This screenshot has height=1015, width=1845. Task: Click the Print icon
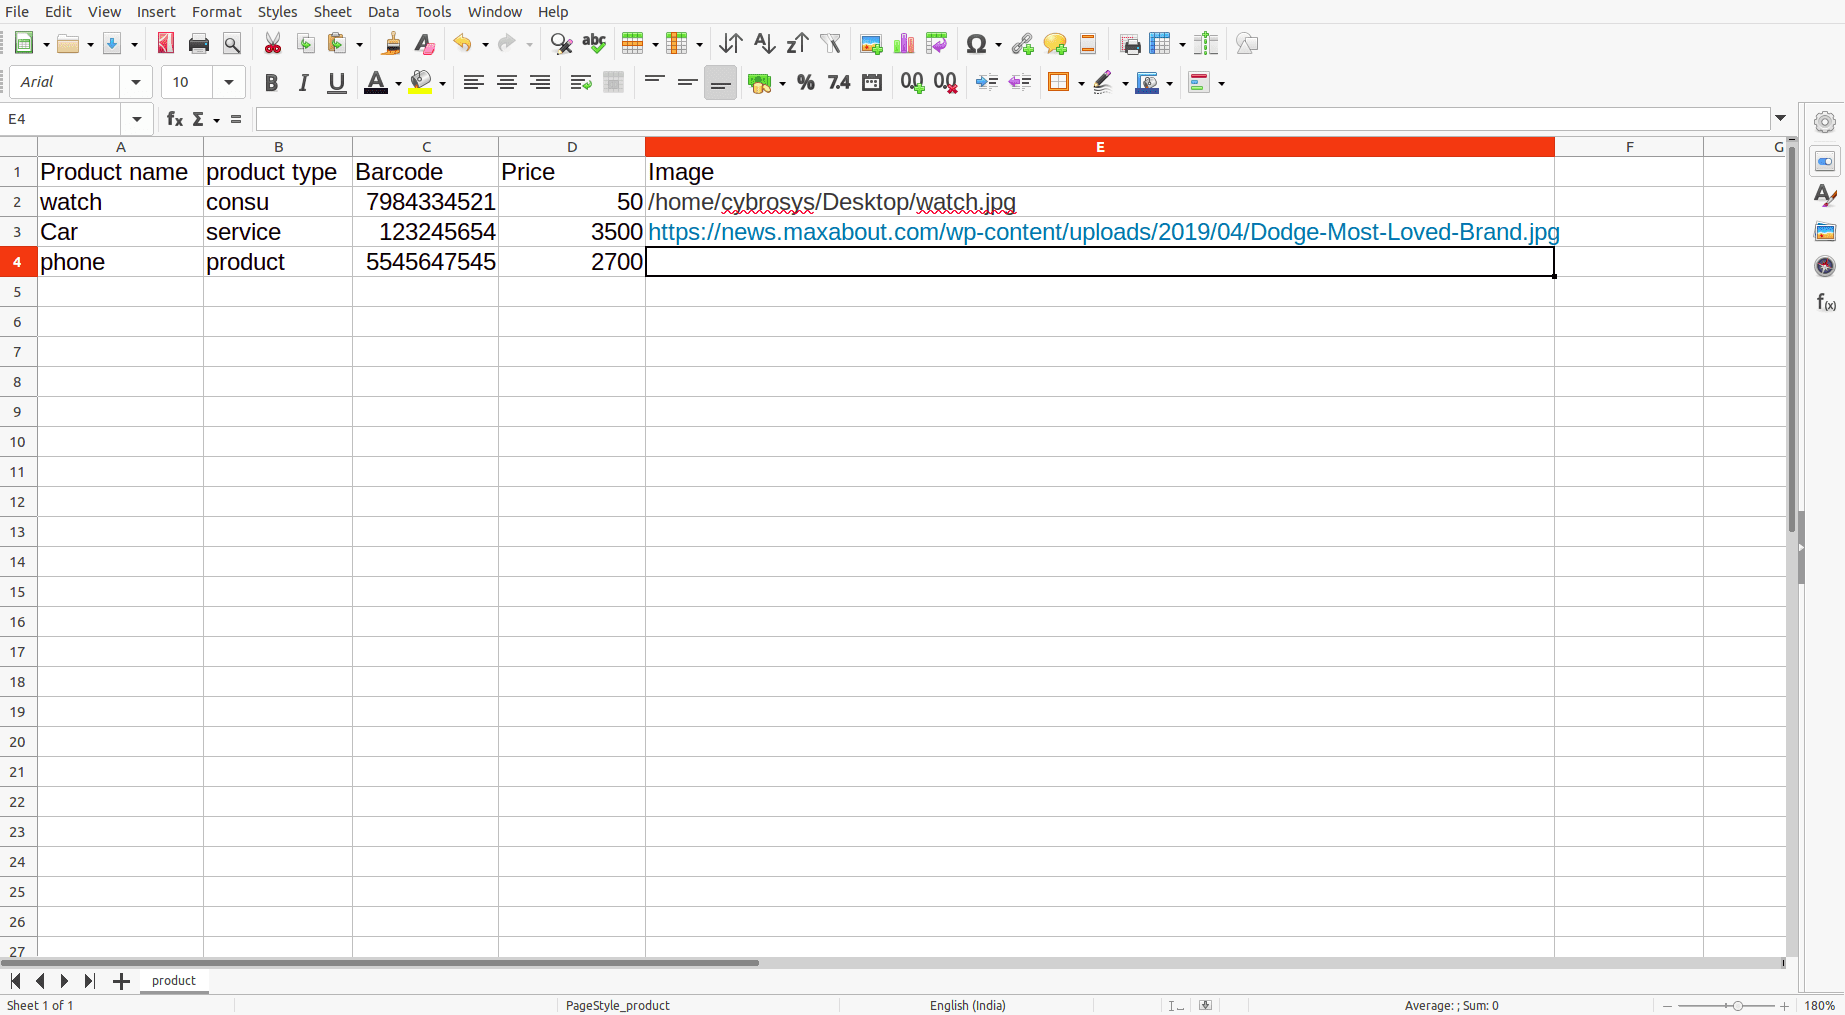coord(199,43)
